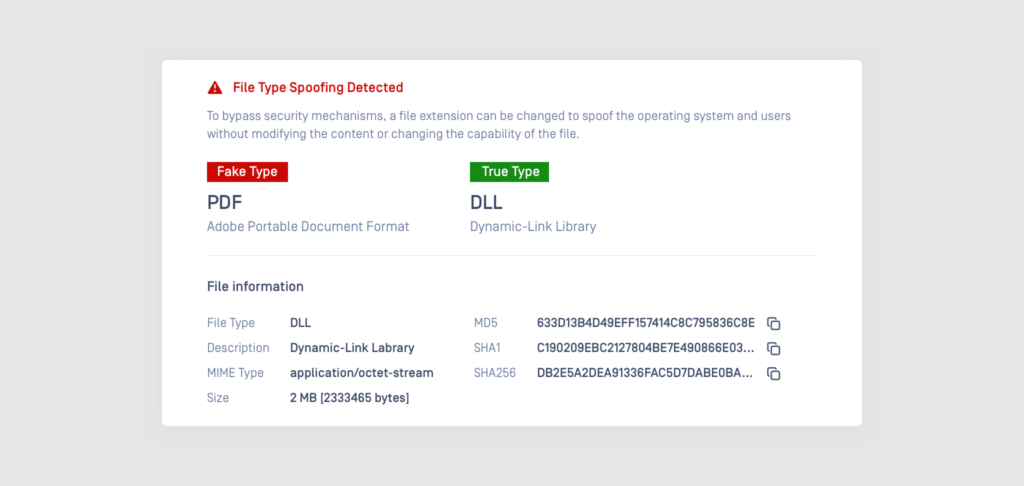Screen dimensions: 1024x486
Task: Click the Dynamic-Link Labrary description value
Action: [x=351, y=348]
